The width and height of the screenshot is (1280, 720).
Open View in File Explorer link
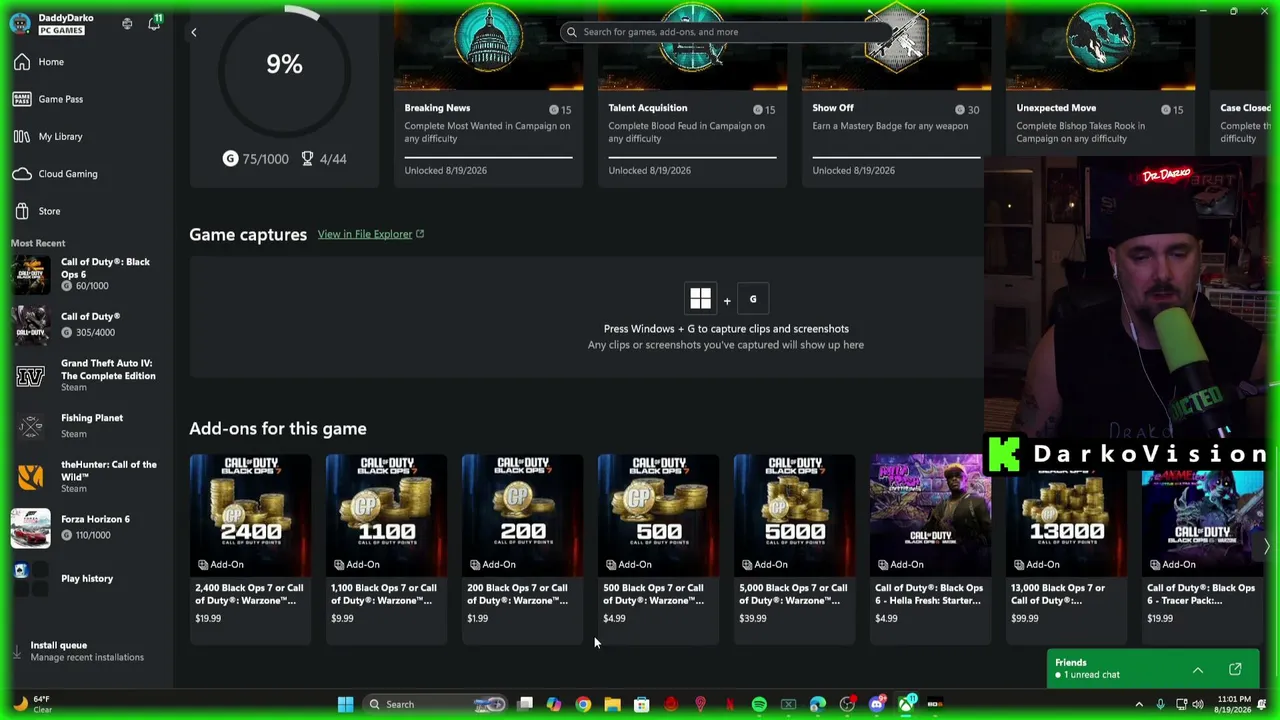[x=371, y=234]
